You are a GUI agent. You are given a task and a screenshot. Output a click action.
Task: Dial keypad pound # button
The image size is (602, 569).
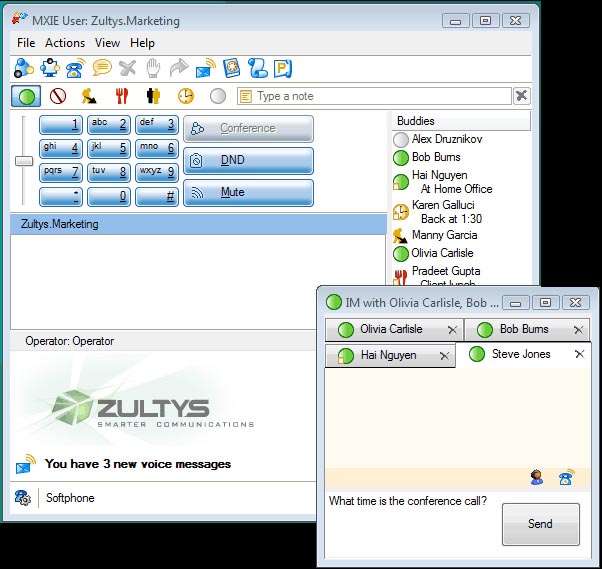tap(157, 197)
